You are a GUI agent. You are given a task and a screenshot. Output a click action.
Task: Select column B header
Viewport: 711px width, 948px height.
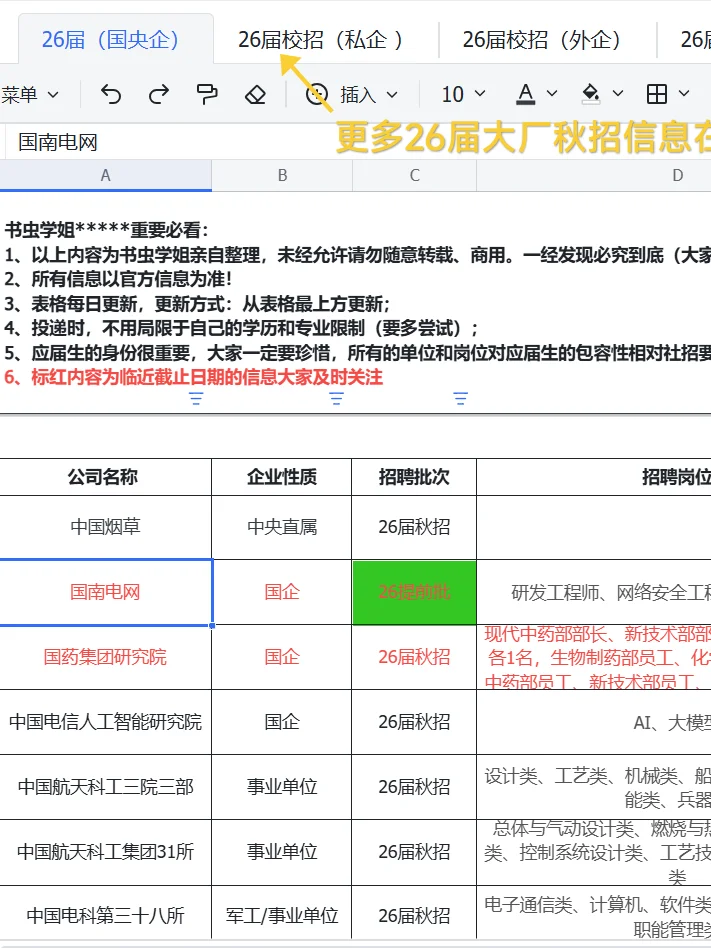click(x=282, y=175)
